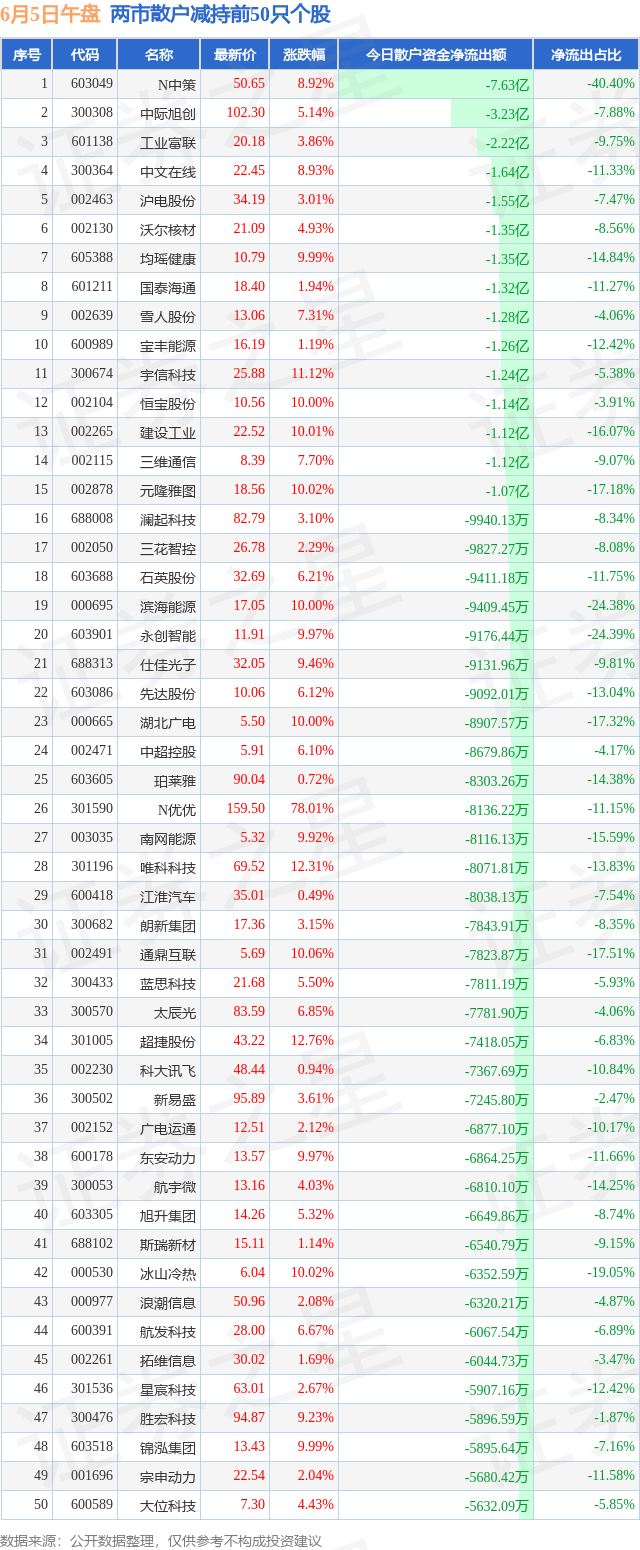Click price 5.91 of 中超控股
Viewport: 640px width, 1550px height.
[252, 751]
